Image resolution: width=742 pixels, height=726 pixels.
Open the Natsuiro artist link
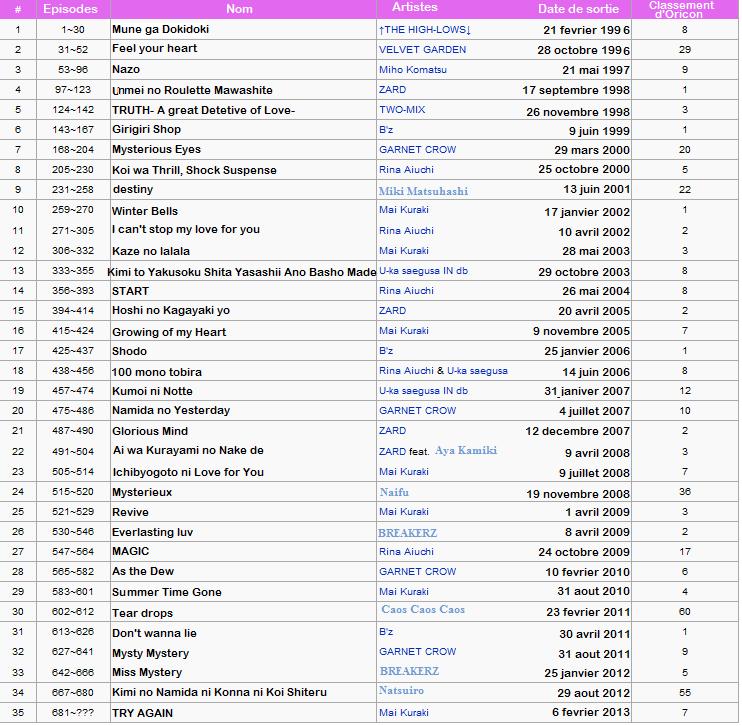[401, 691]
